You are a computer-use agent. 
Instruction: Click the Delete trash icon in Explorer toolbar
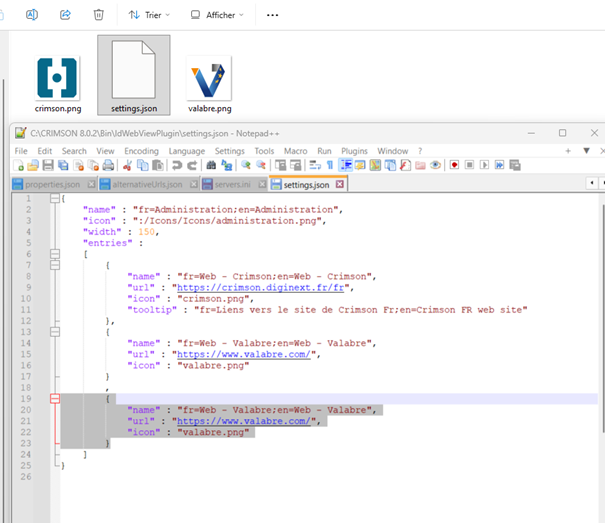click(98, 15)
